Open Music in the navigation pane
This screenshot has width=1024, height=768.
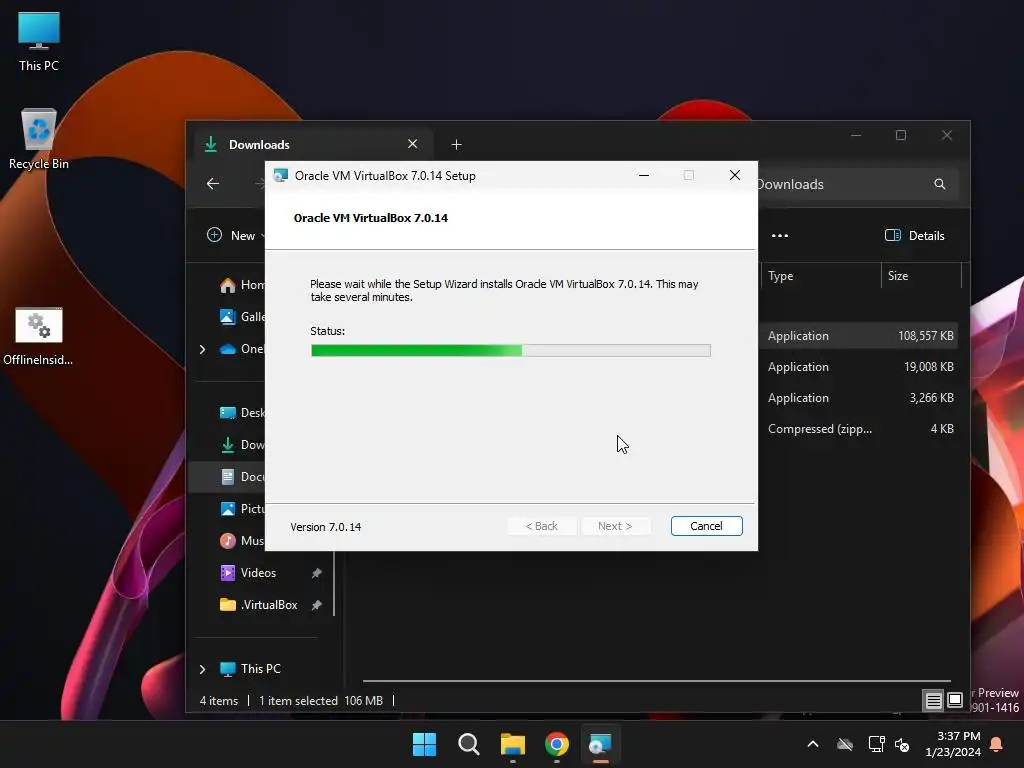tap(242, 541)
